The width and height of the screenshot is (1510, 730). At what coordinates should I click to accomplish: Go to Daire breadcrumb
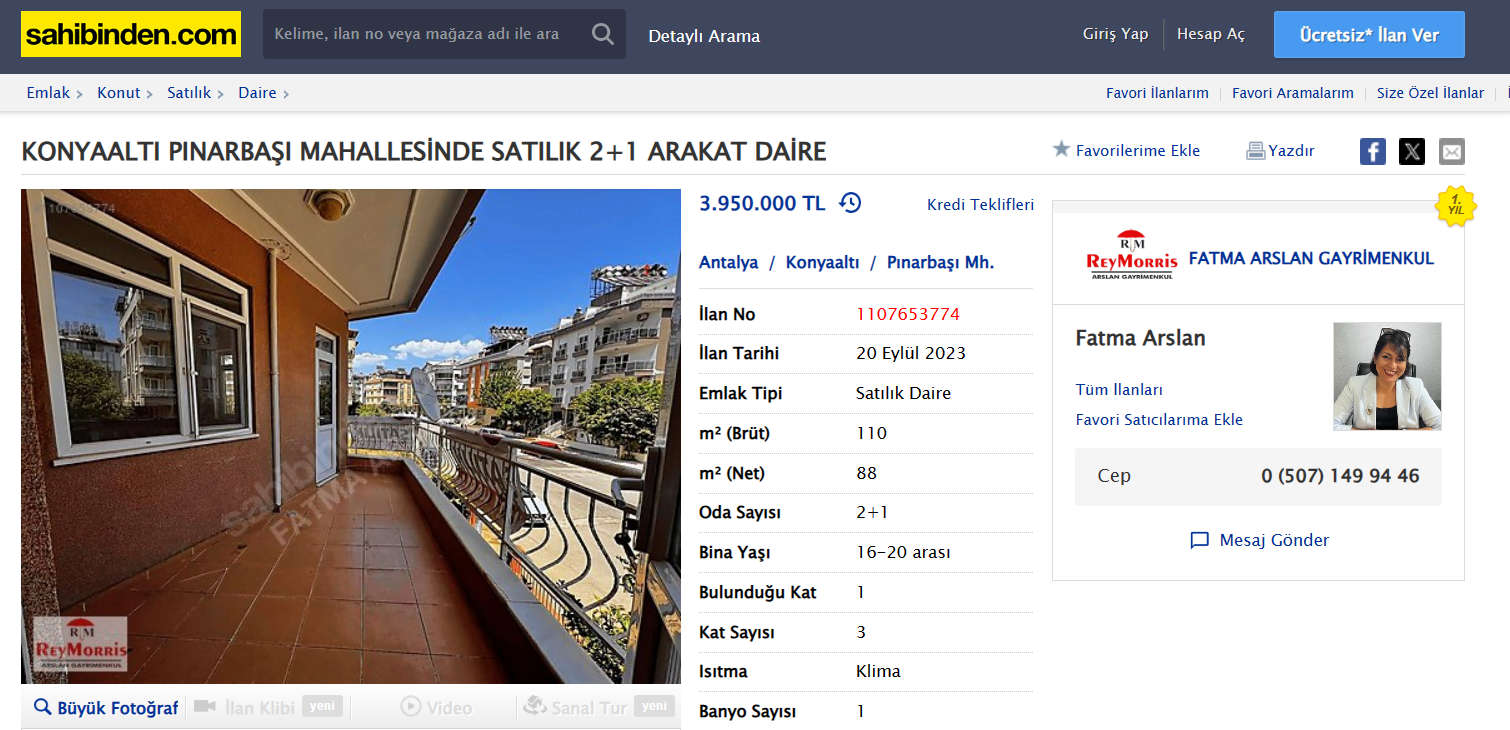click(x=257, y=93)
